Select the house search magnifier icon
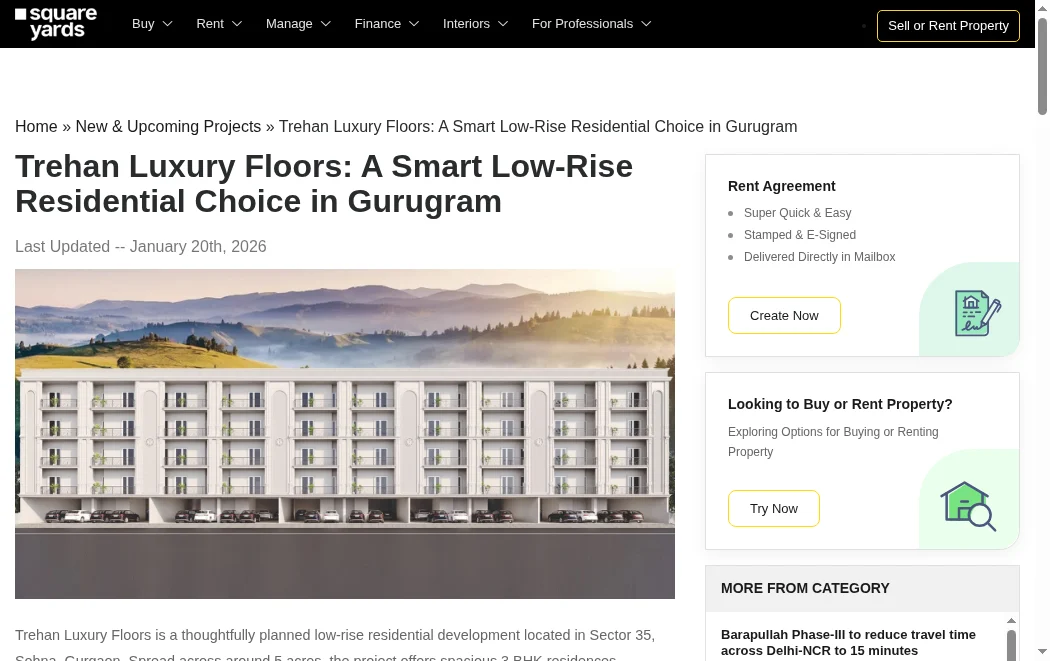The width and height of the screenshot is (1050, 661). click(968, 506)
